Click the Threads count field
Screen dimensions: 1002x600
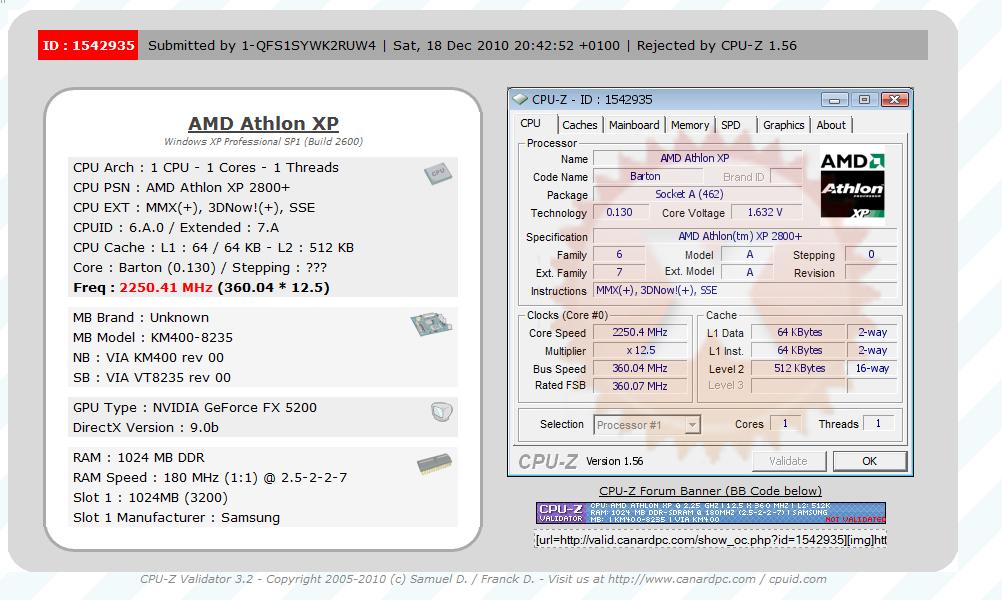click(x=879, y=424)
